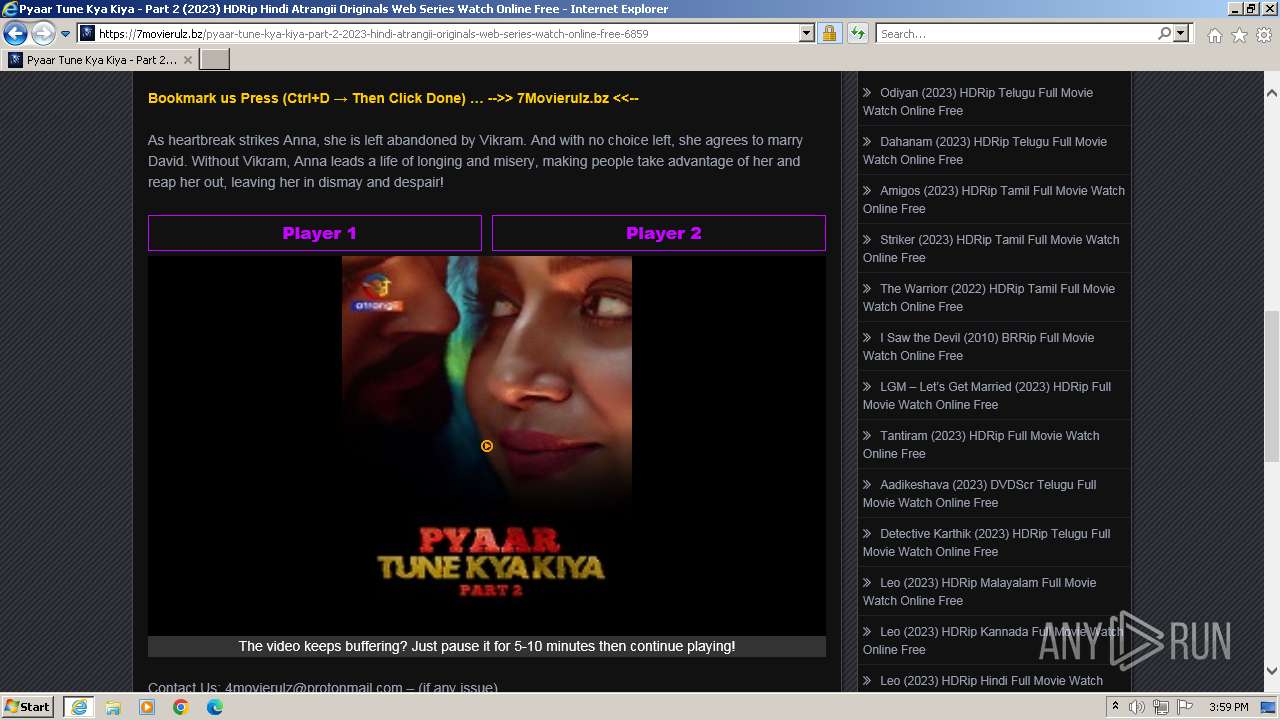The width and height of the screenshot is (1280, 720).
Task: Refresh the page with the reload icon
Action: [x=857, y=33]
